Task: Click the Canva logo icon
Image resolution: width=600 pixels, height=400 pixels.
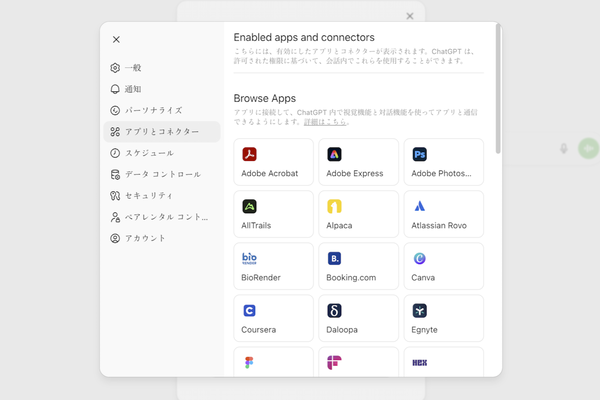Action: (x=420, y=258)
